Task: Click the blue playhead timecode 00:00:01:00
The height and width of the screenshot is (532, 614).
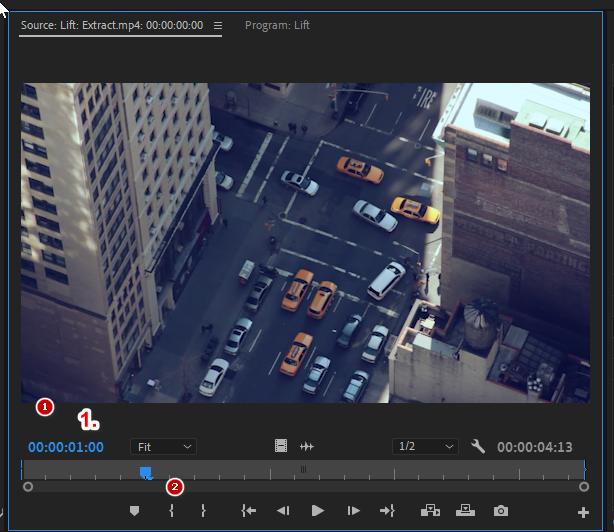Action: pos(66,446)
